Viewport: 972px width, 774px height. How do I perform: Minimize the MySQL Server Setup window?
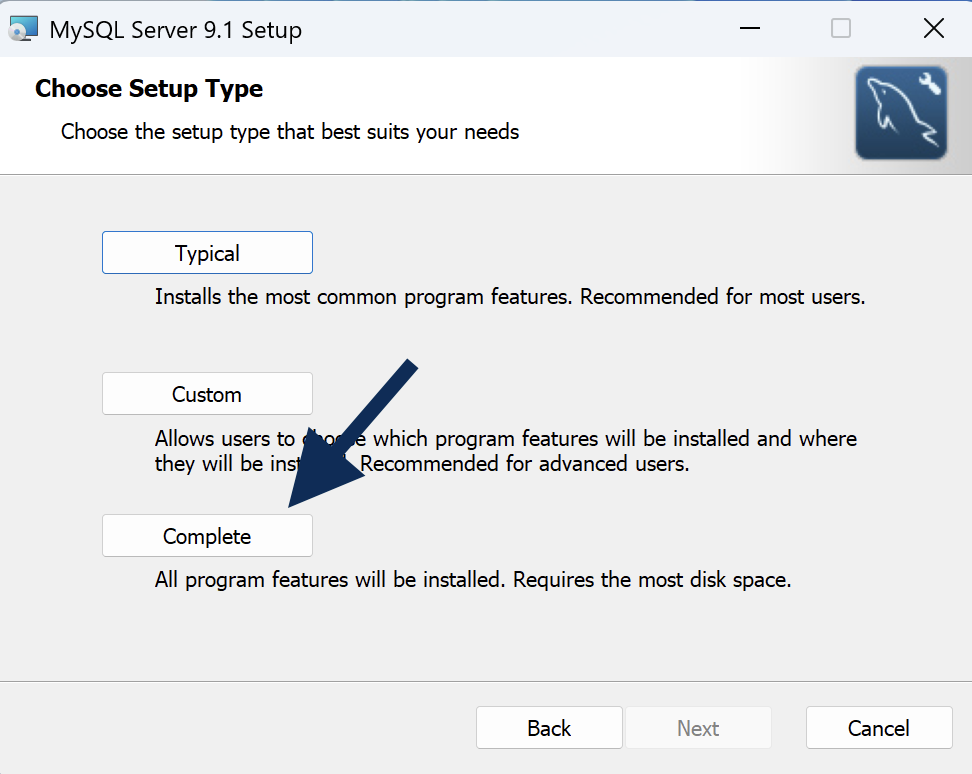(749, 29)
